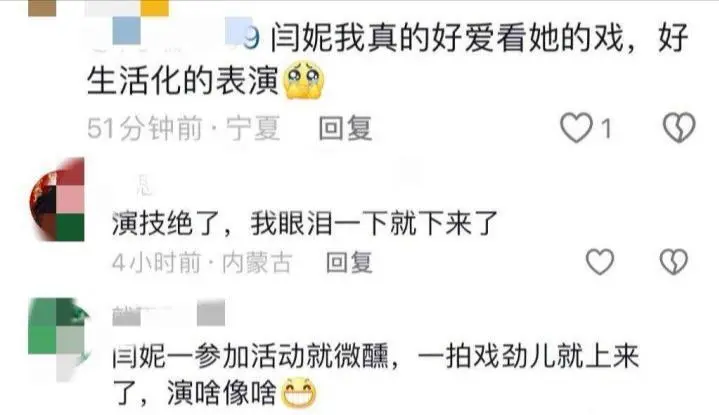This screenshot has width=719, height=415.
Task: Select the comment text 闫妮我真的好爱看她的戏
Action: [x=447, y=38]
